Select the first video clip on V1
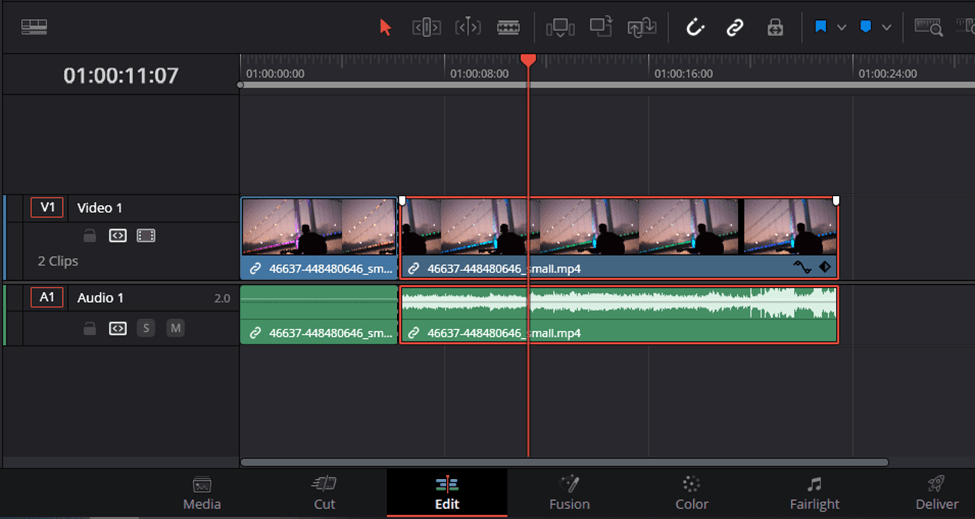Image resolution: width=975 pixels, height=519 pixels. click(319, 238)
